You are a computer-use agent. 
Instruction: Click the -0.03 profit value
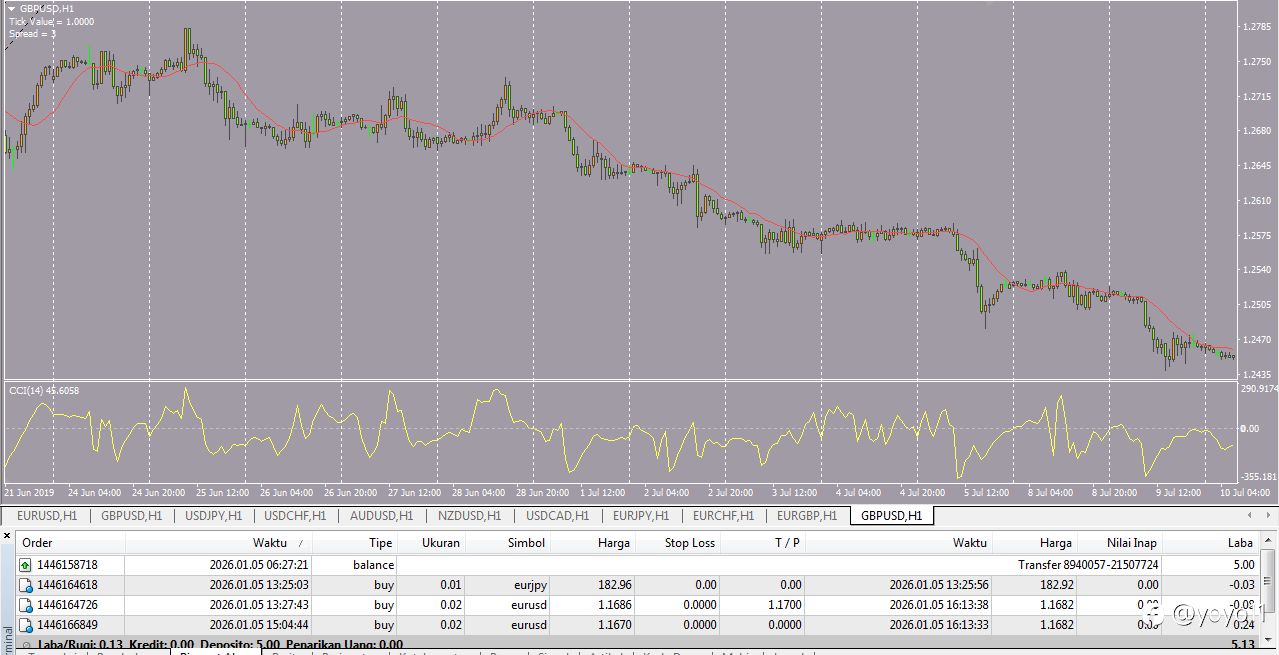point(1240,585)
